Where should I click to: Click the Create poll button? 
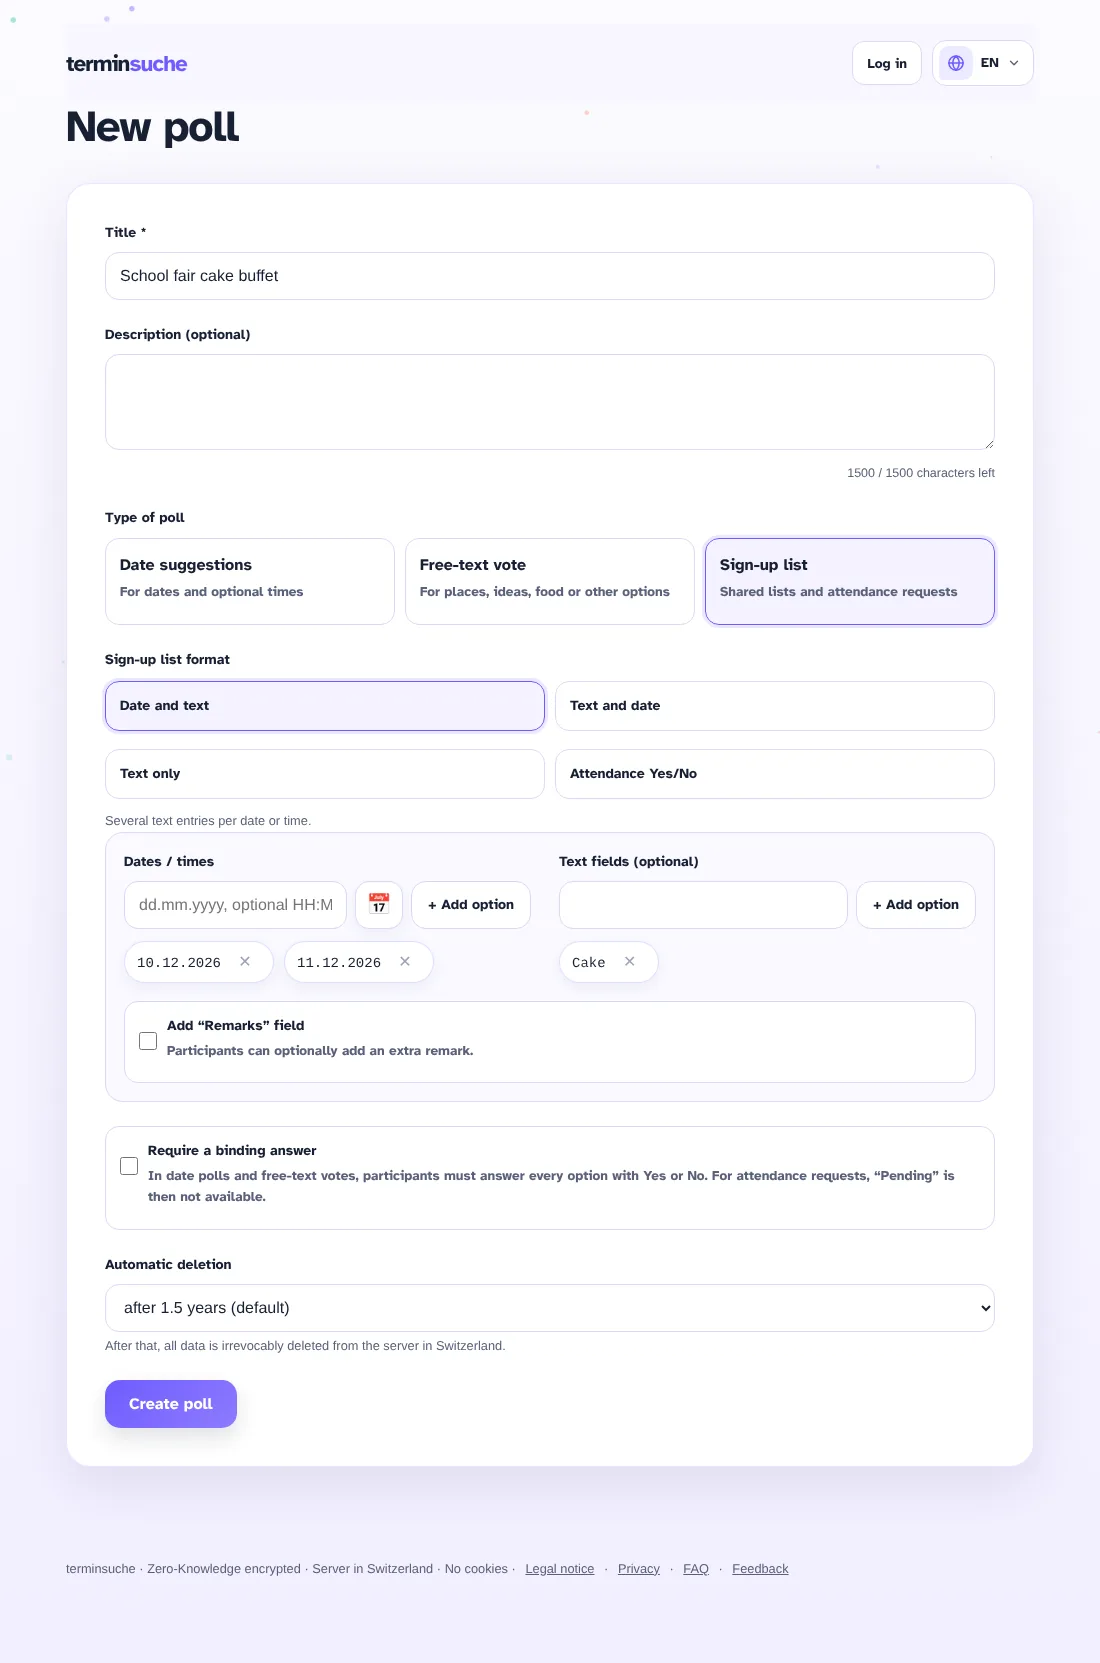[171, 1404]
